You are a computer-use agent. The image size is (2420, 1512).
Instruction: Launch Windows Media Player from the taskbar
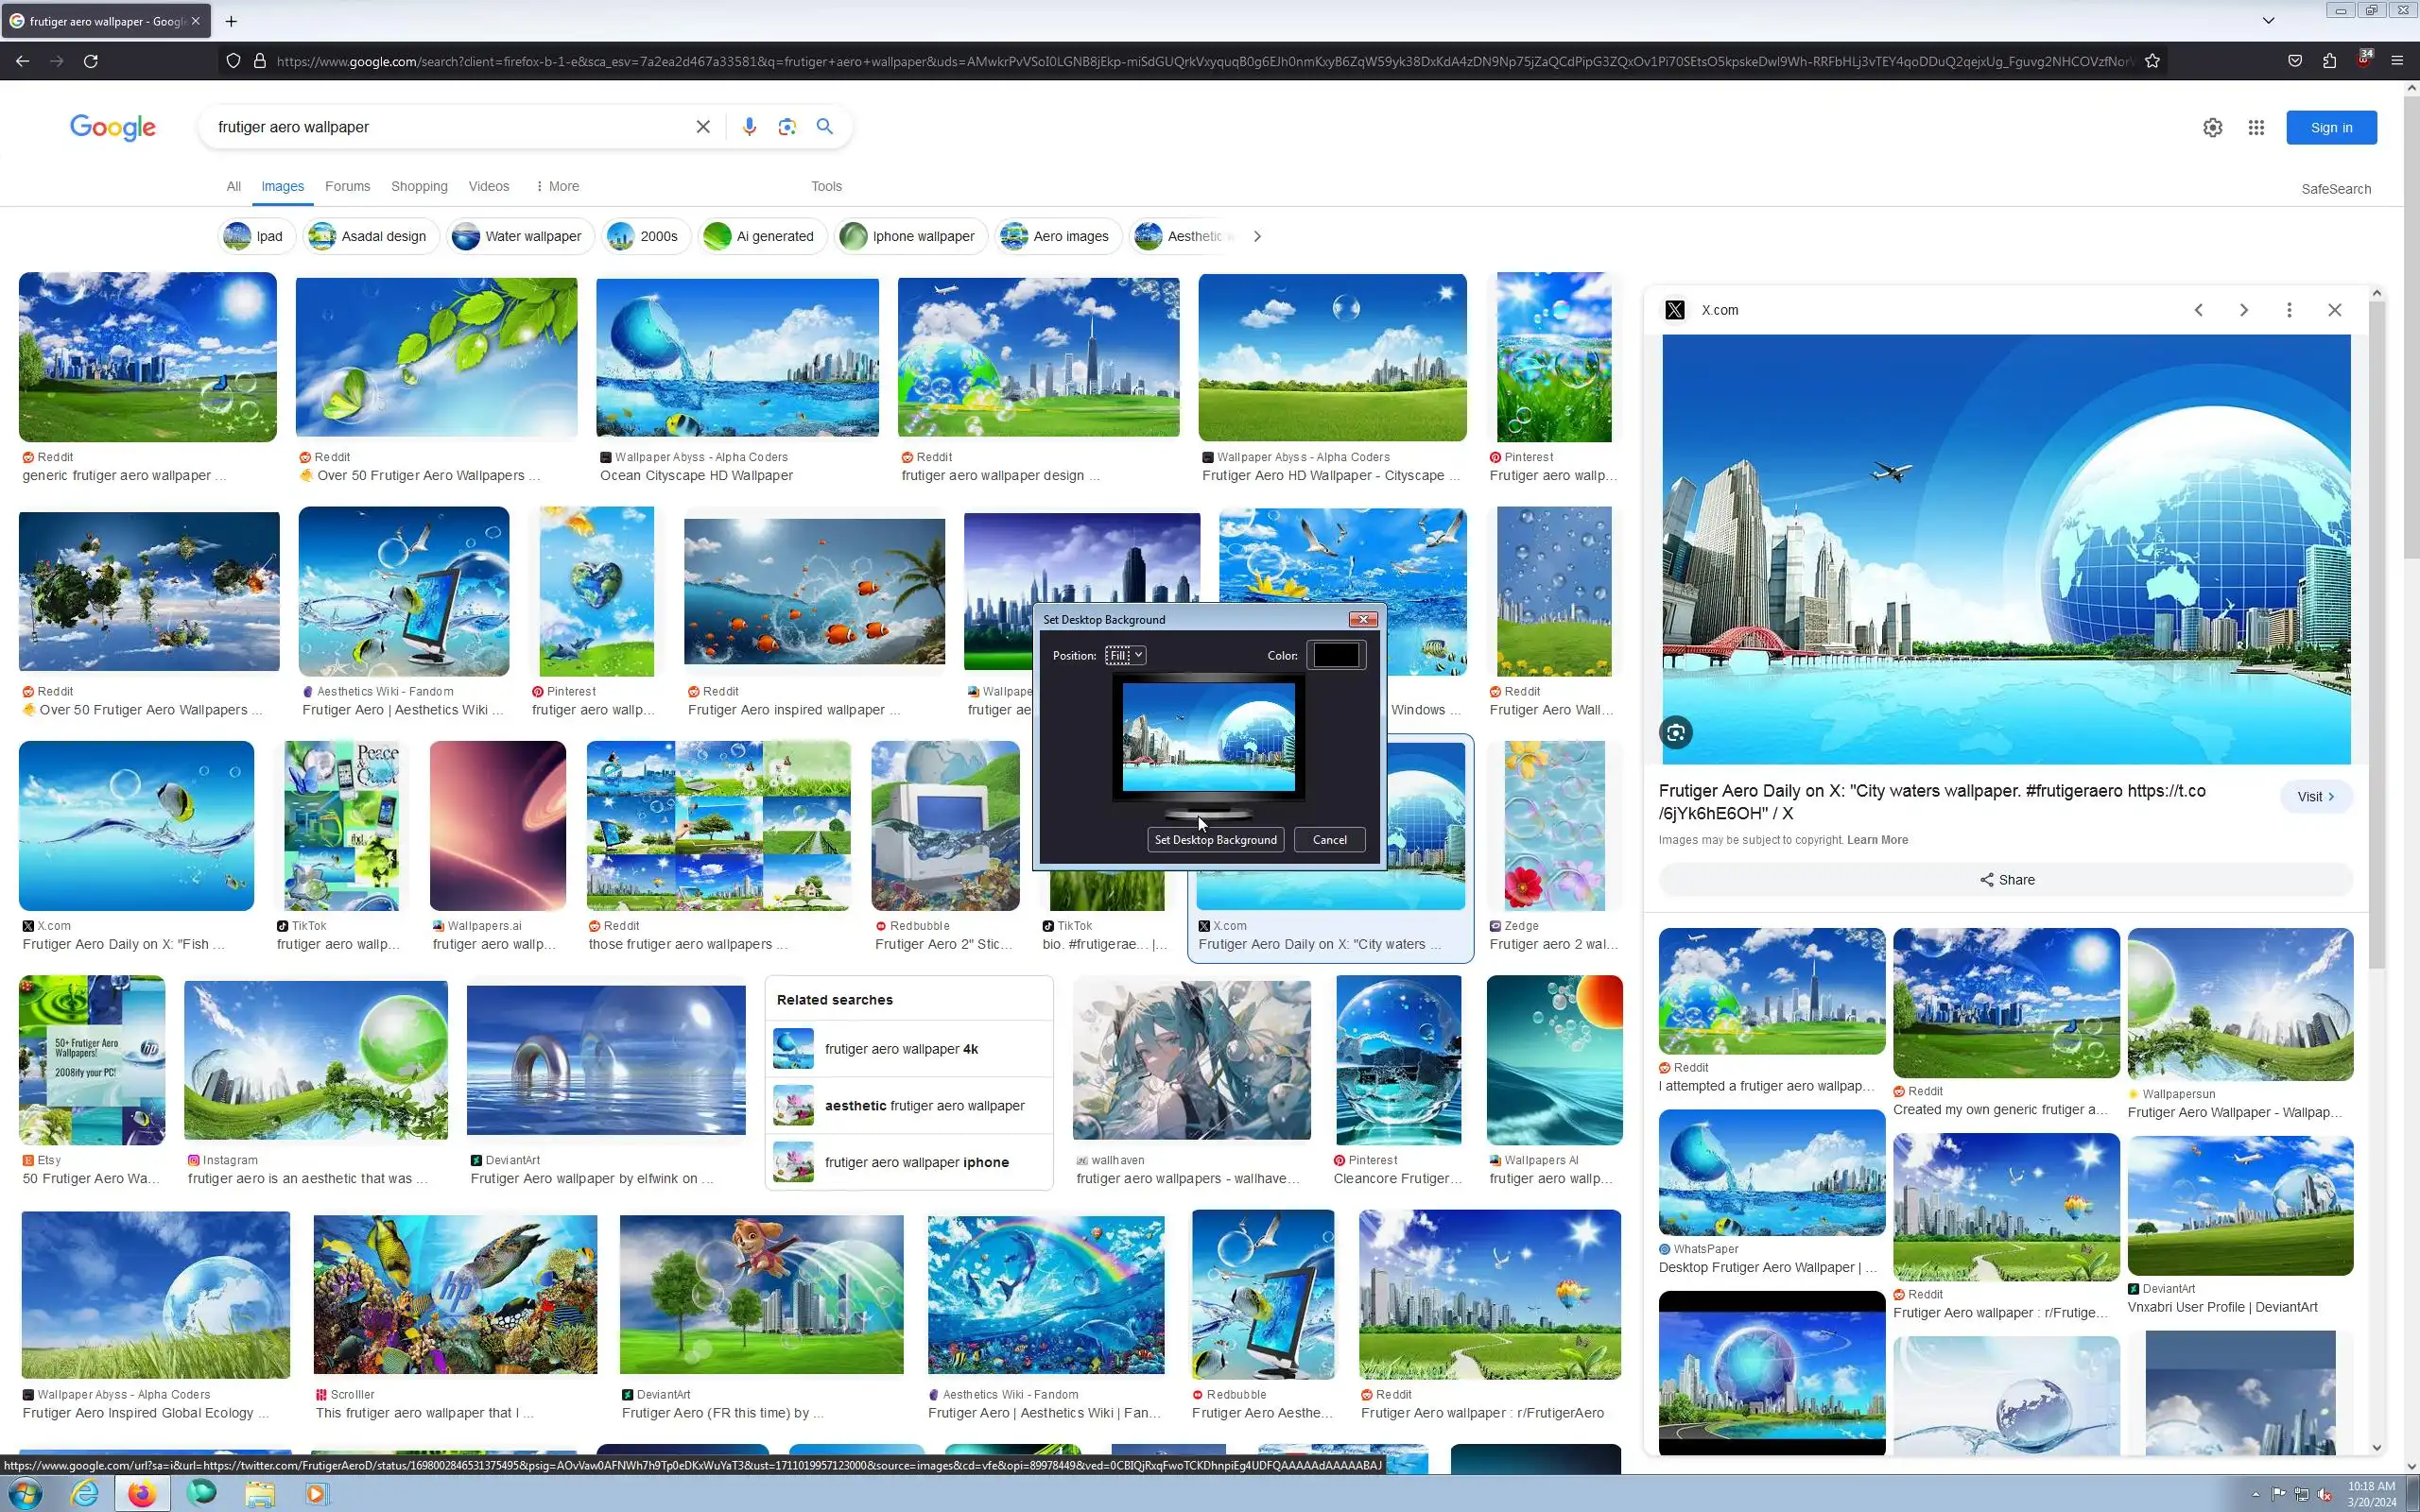[x=315, y=1494]
